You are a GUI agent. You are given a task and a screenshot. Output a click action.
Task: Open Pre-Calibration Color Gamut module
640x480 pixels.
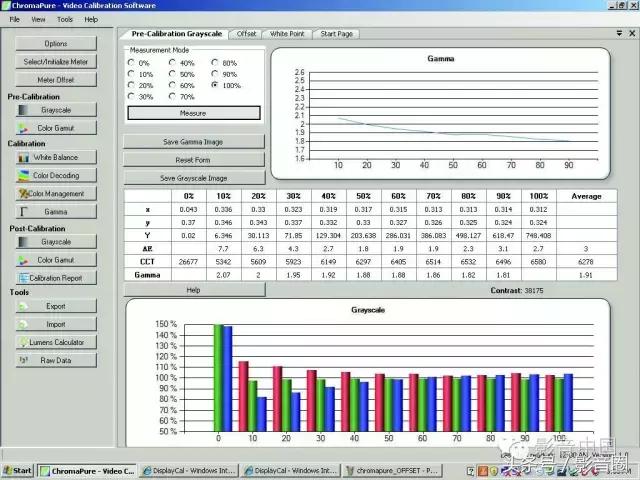pos(56,128)
